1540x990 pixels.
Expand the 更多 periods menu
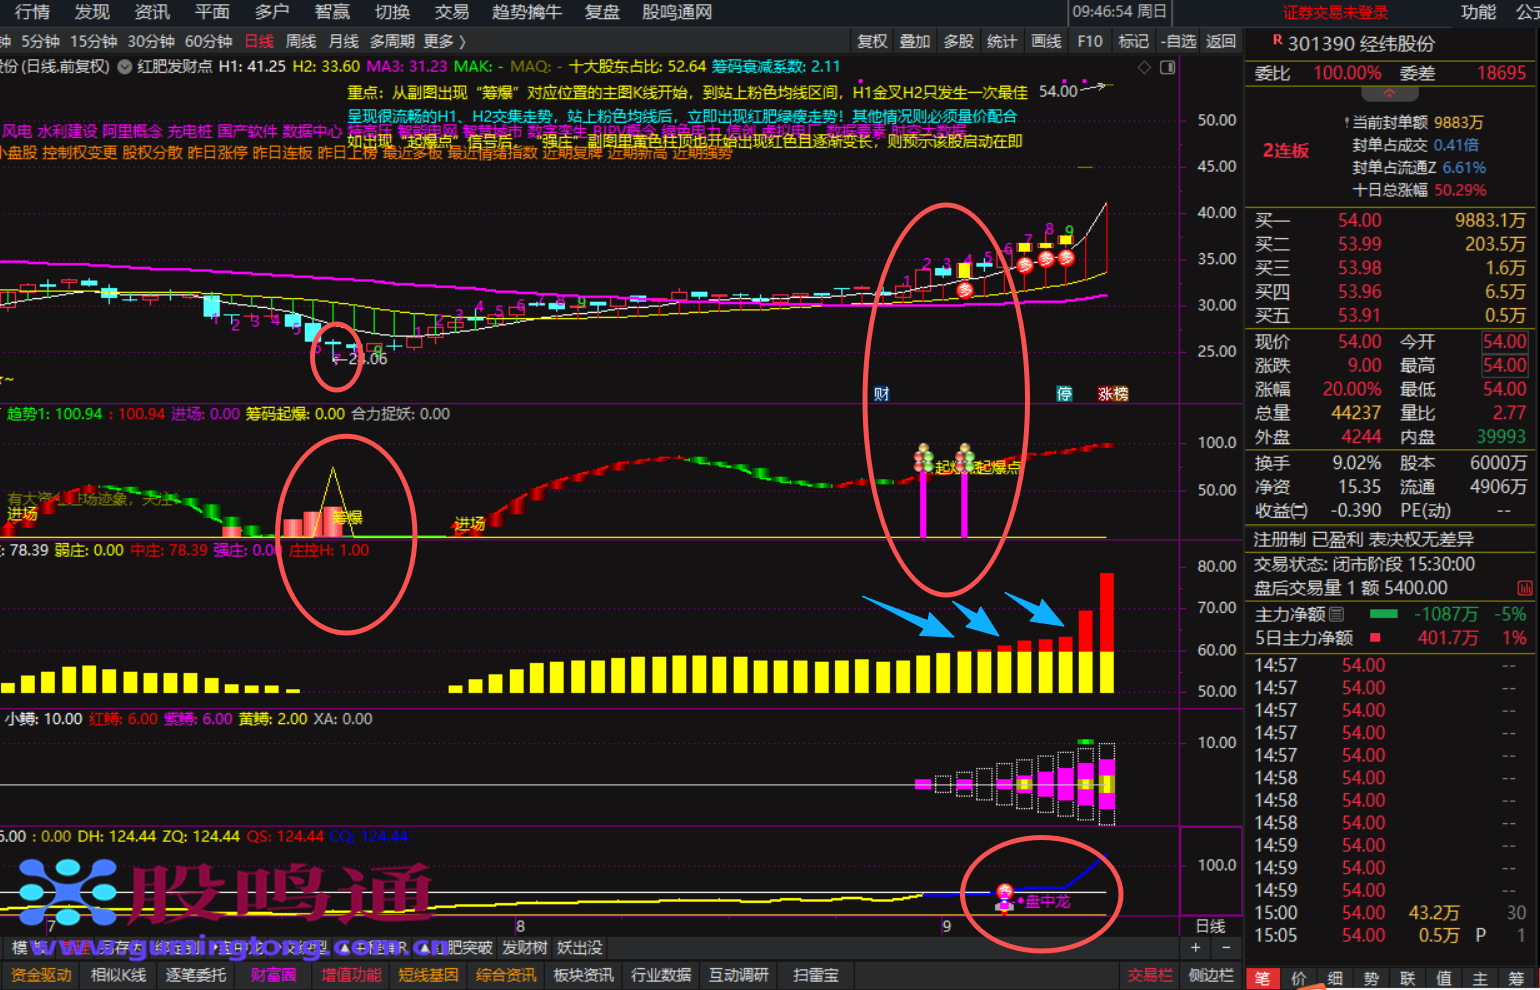point(444,41)
